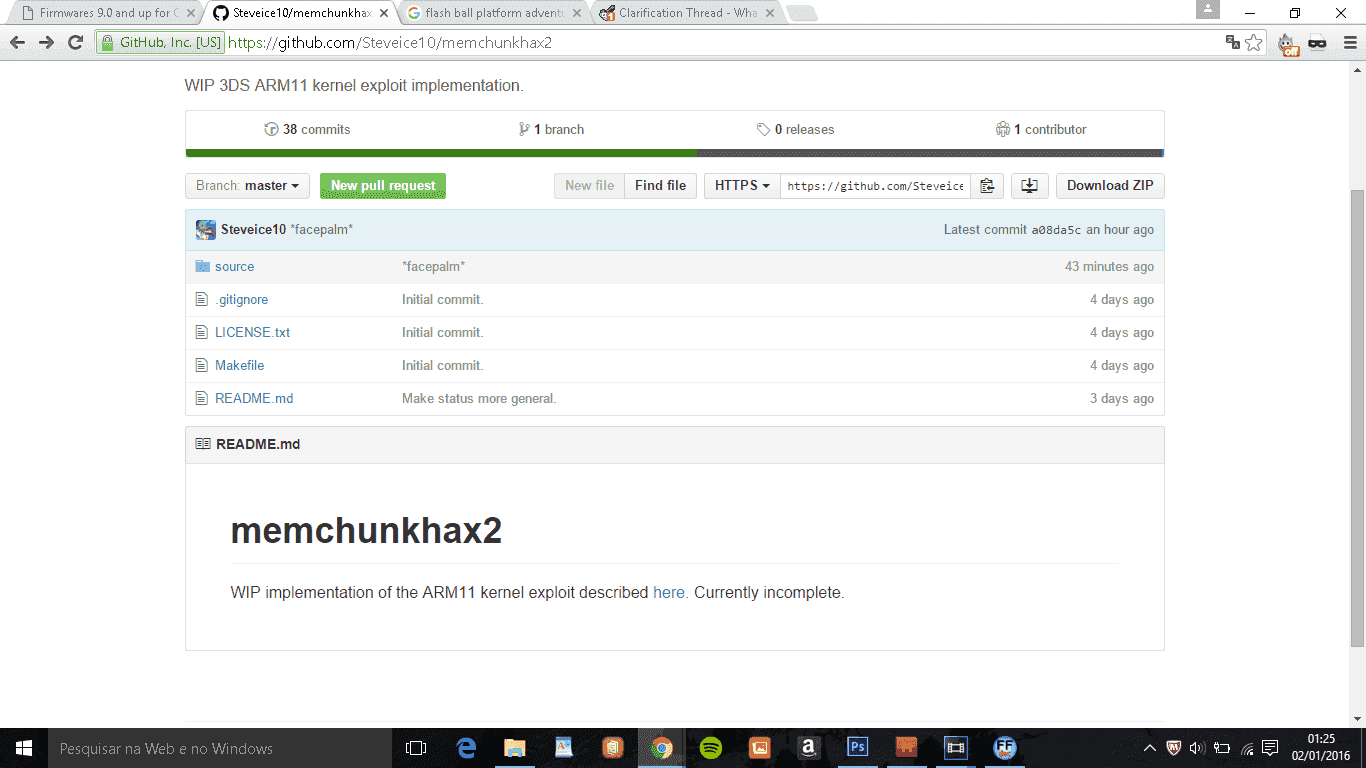
Task: Open the 1 contributor link
Action: pyautogui.click(x=1041, y=130)
